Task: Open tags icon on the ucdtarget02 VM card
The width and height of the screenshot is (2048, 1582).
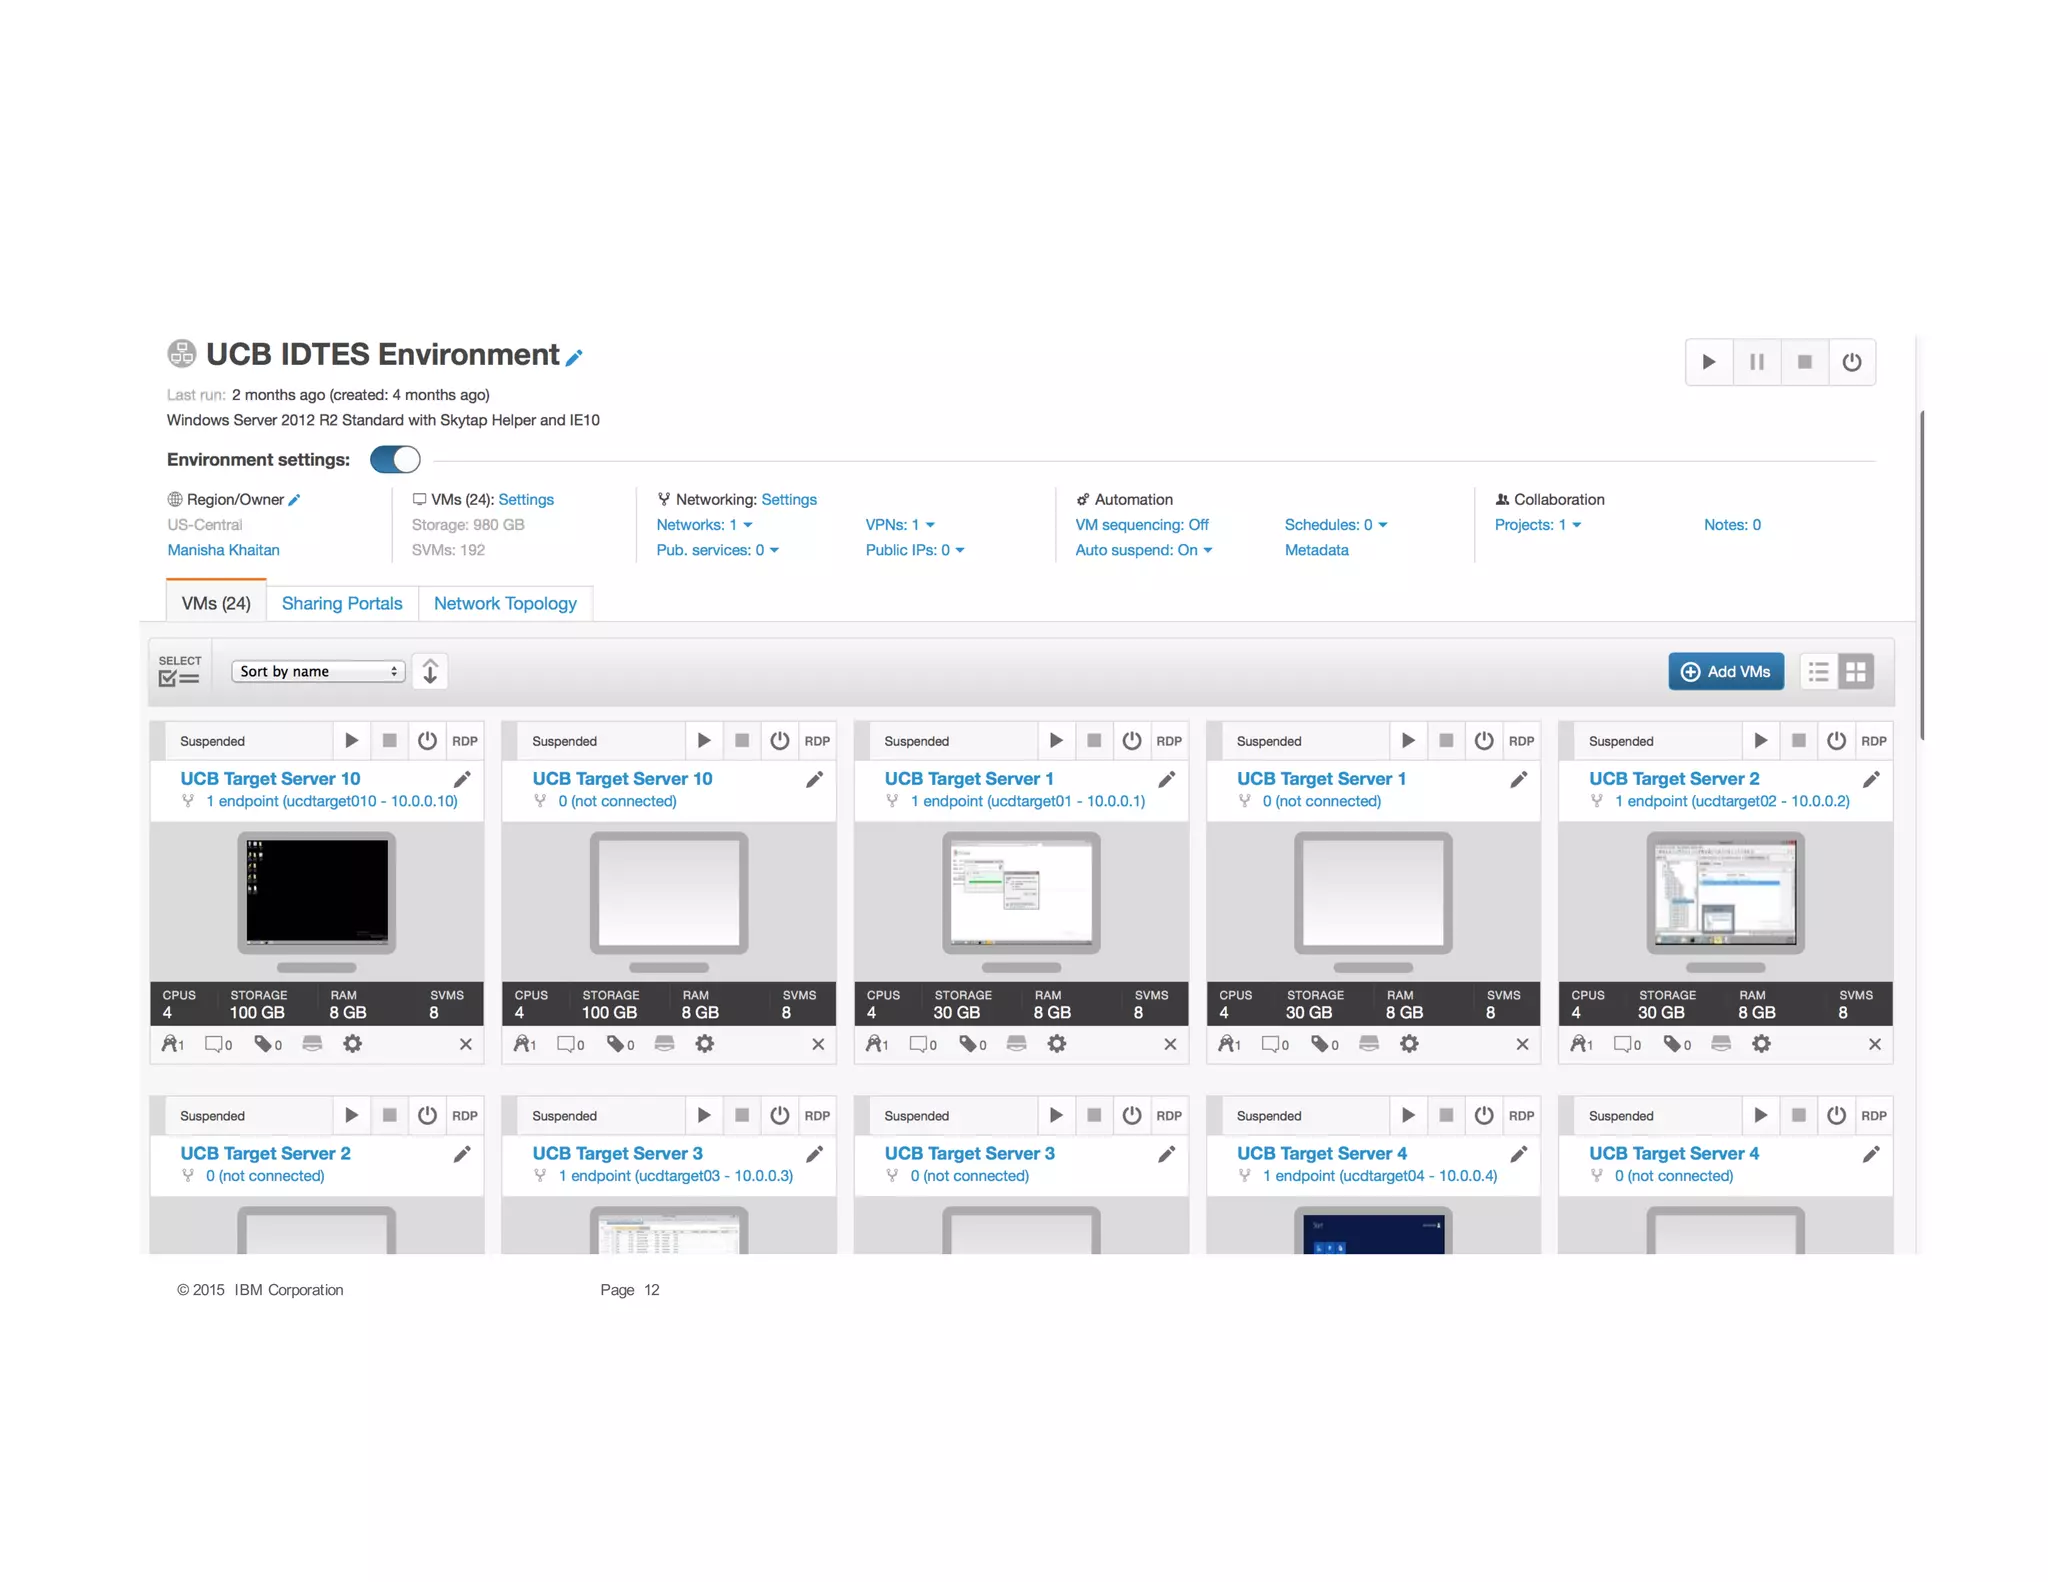Action: click(1676, 1044)
